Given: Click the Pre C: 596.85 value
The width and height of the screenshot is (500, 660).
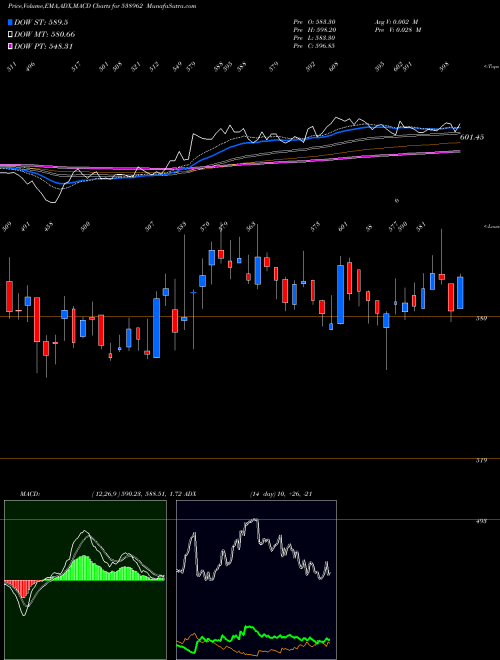Looking at the screenshot, I should [314, 46].
